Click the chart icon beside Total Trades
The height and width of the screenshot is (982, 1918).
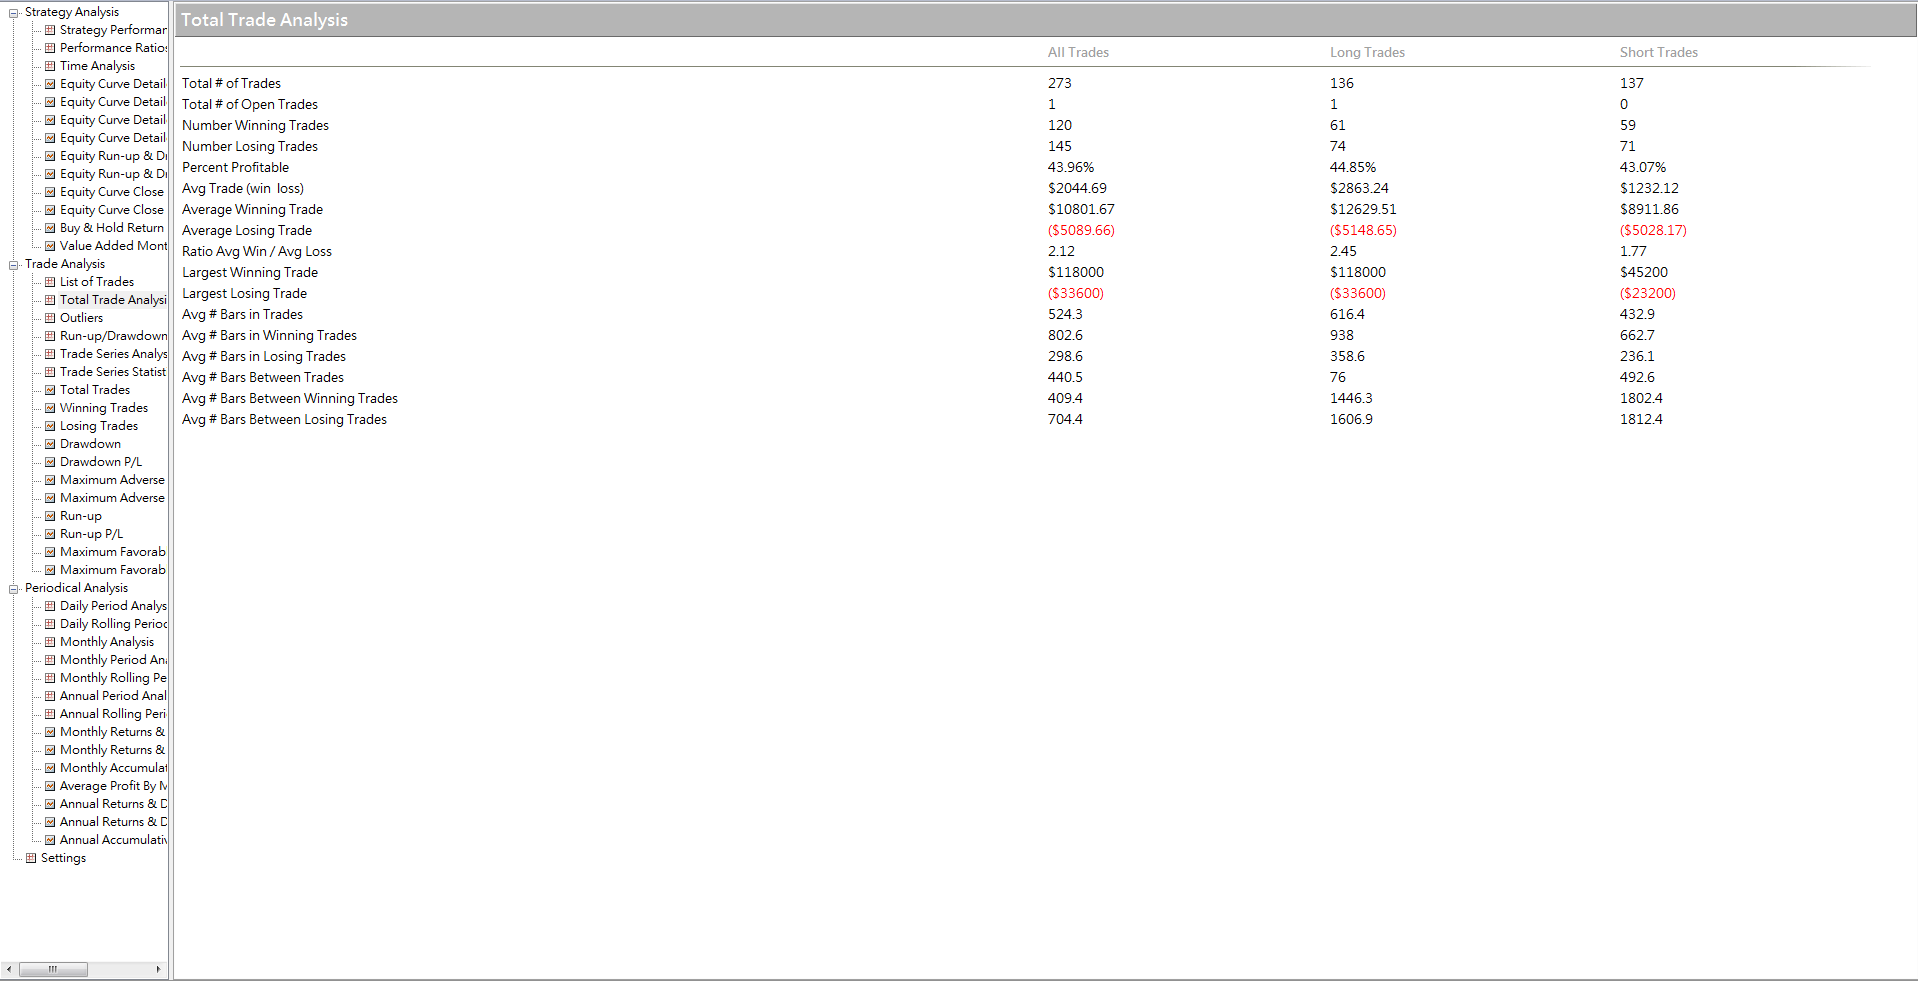coord(50,390)
